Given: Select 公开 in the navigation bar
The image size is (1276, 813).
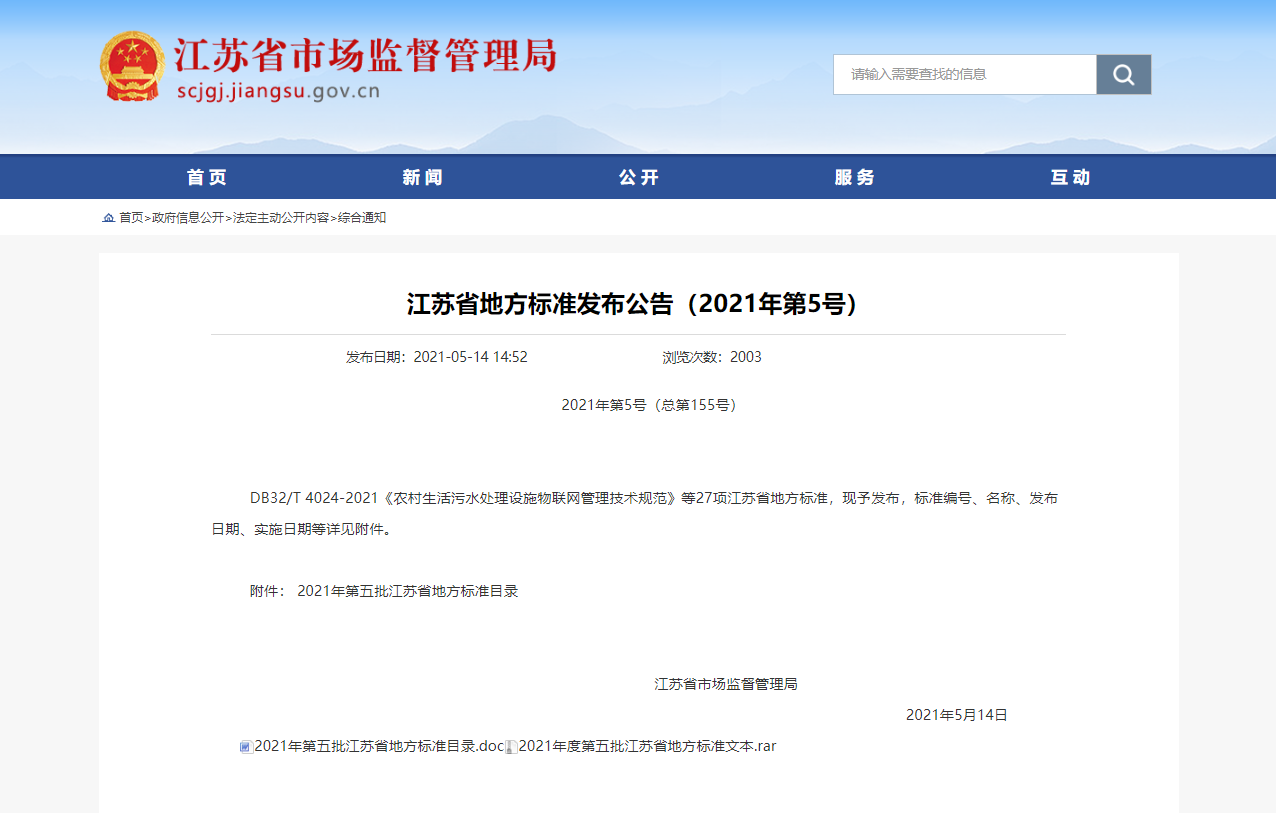Looking at the screenshot, I should [x=639, y=178].
